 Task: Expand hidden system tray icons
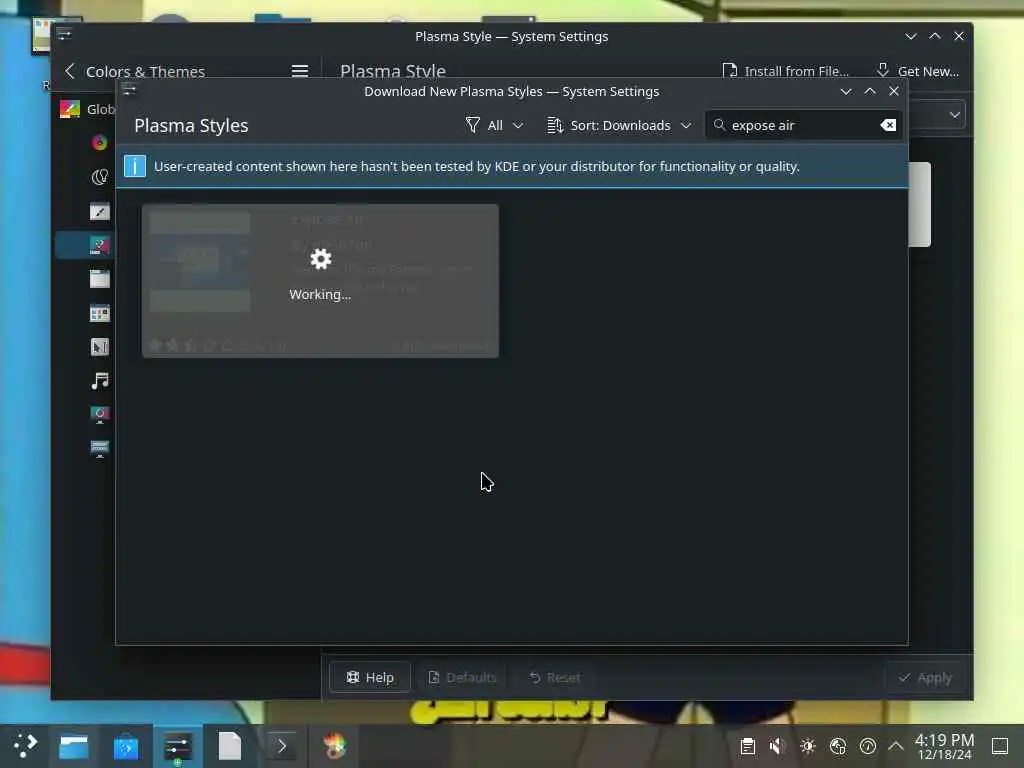coord(896,746)
